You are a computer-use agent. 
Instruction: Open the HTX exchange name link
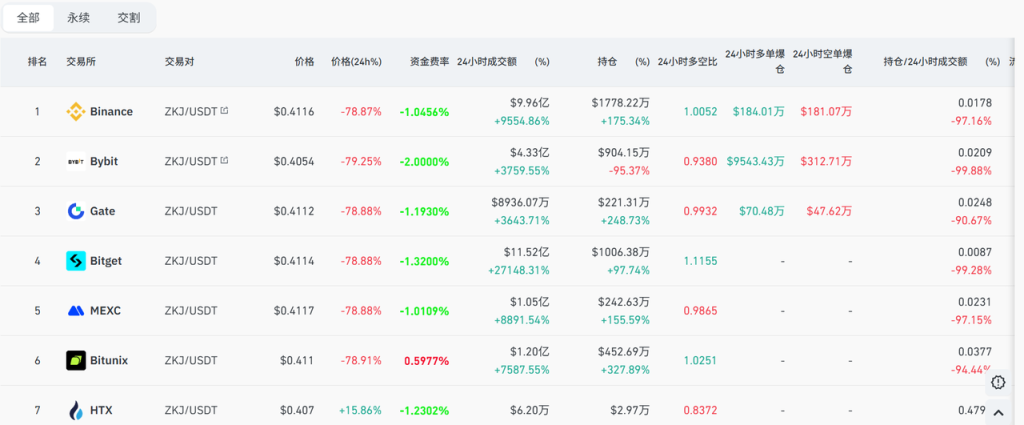[101, 410]
